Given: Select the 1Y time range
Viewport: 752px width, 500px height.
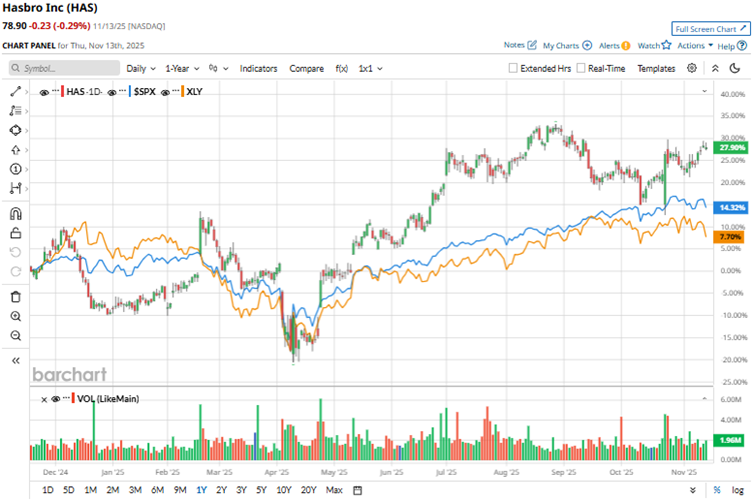Looking at the screenshot, I should 201,490.
